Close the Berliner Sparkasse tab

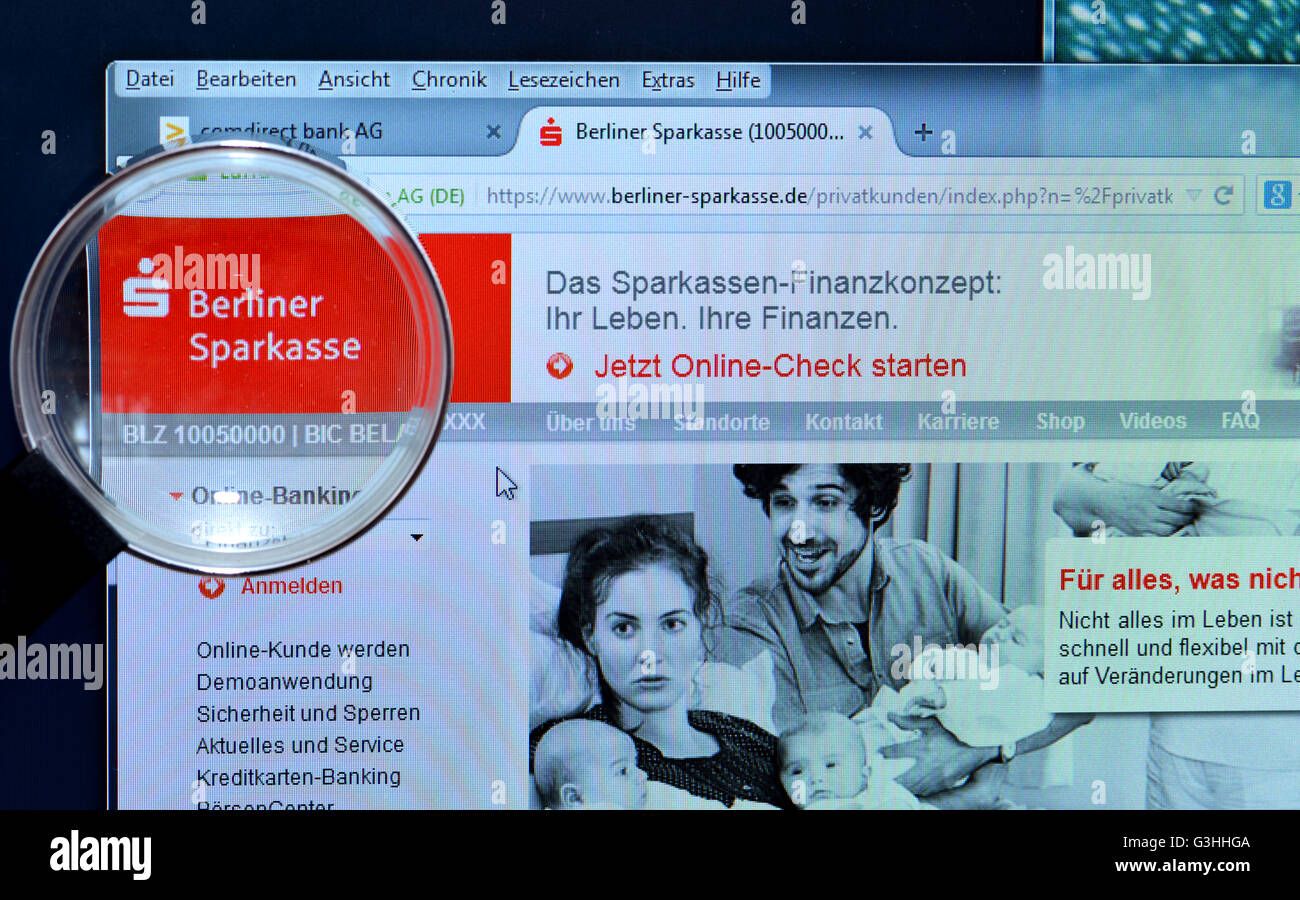point(865,132)
